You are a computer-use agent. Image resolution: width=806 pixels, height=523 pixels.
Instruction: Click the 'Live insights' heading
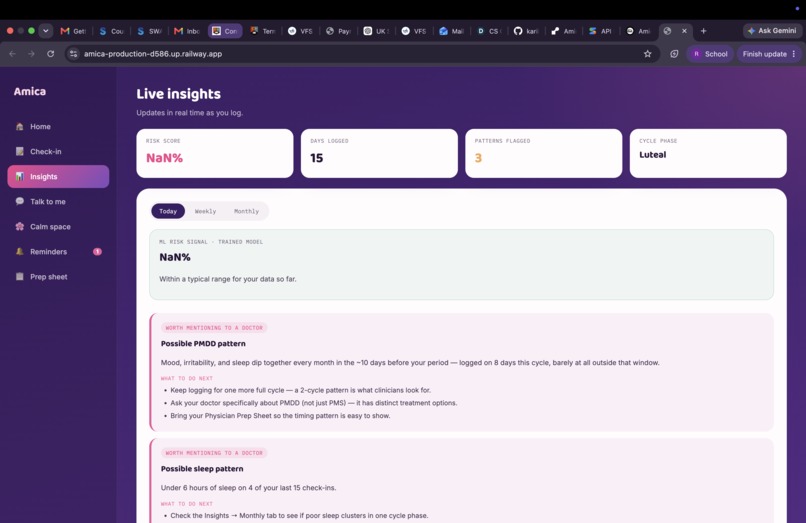(178, 94)
